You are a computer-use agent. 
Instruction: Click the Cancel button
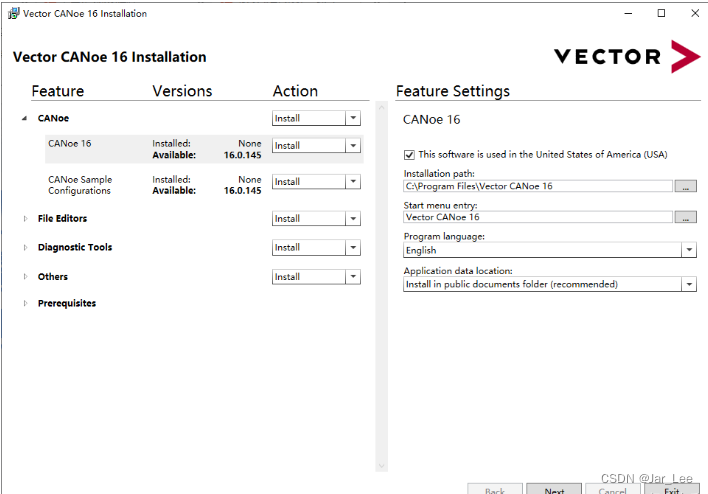click(613, 489)
